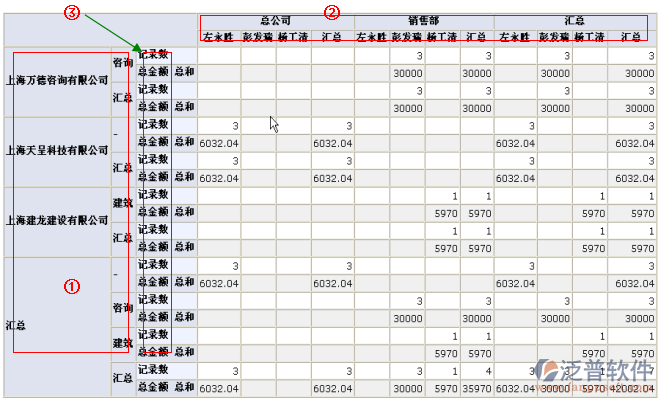This screenshot has width=663, height=403.
Task: Select 30000 in 万德 咨询 row, 销售部 彭发瑞 column
Action: (x=408, y=74)
